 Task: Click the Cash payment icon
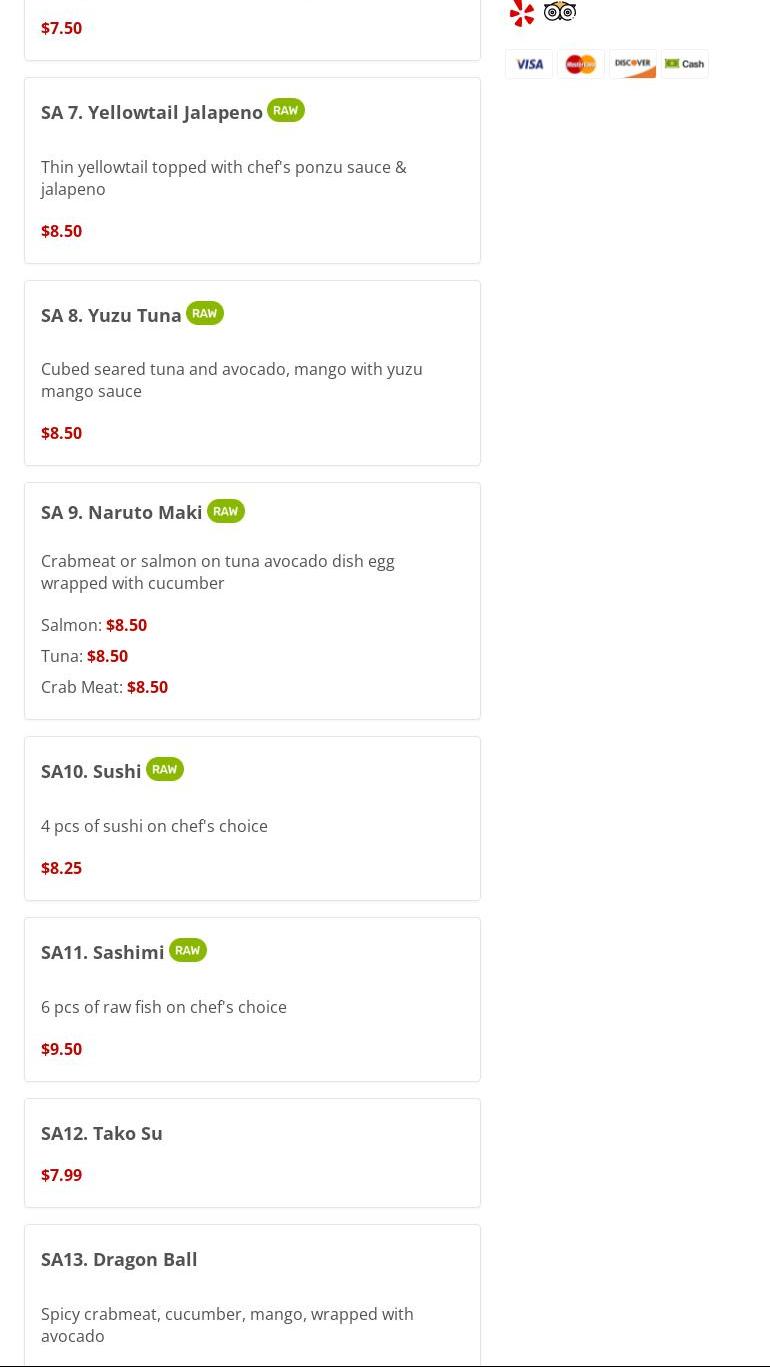pyautogui.click(x=685, y=64)
